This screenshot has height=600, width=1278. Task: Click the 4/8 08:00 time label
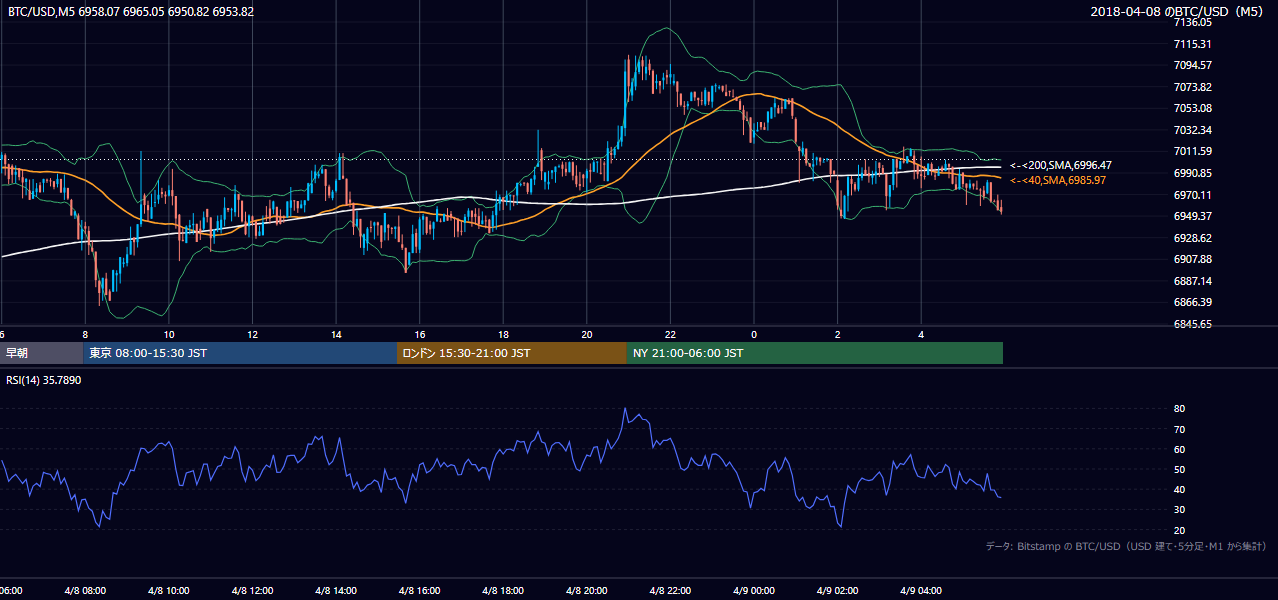[83, 591]
